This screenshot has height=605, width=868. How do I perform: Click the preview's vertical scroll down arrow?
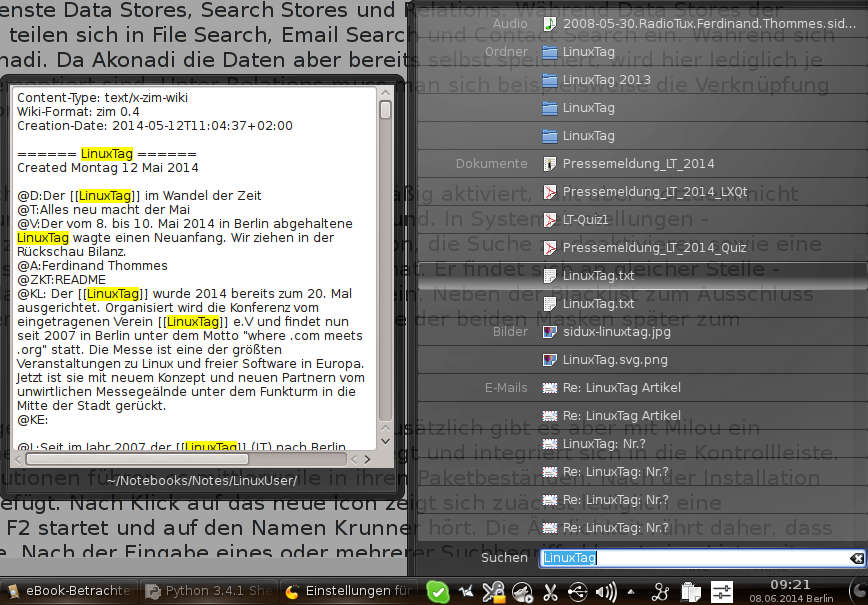pyautogui.click(x=385, y=442)
